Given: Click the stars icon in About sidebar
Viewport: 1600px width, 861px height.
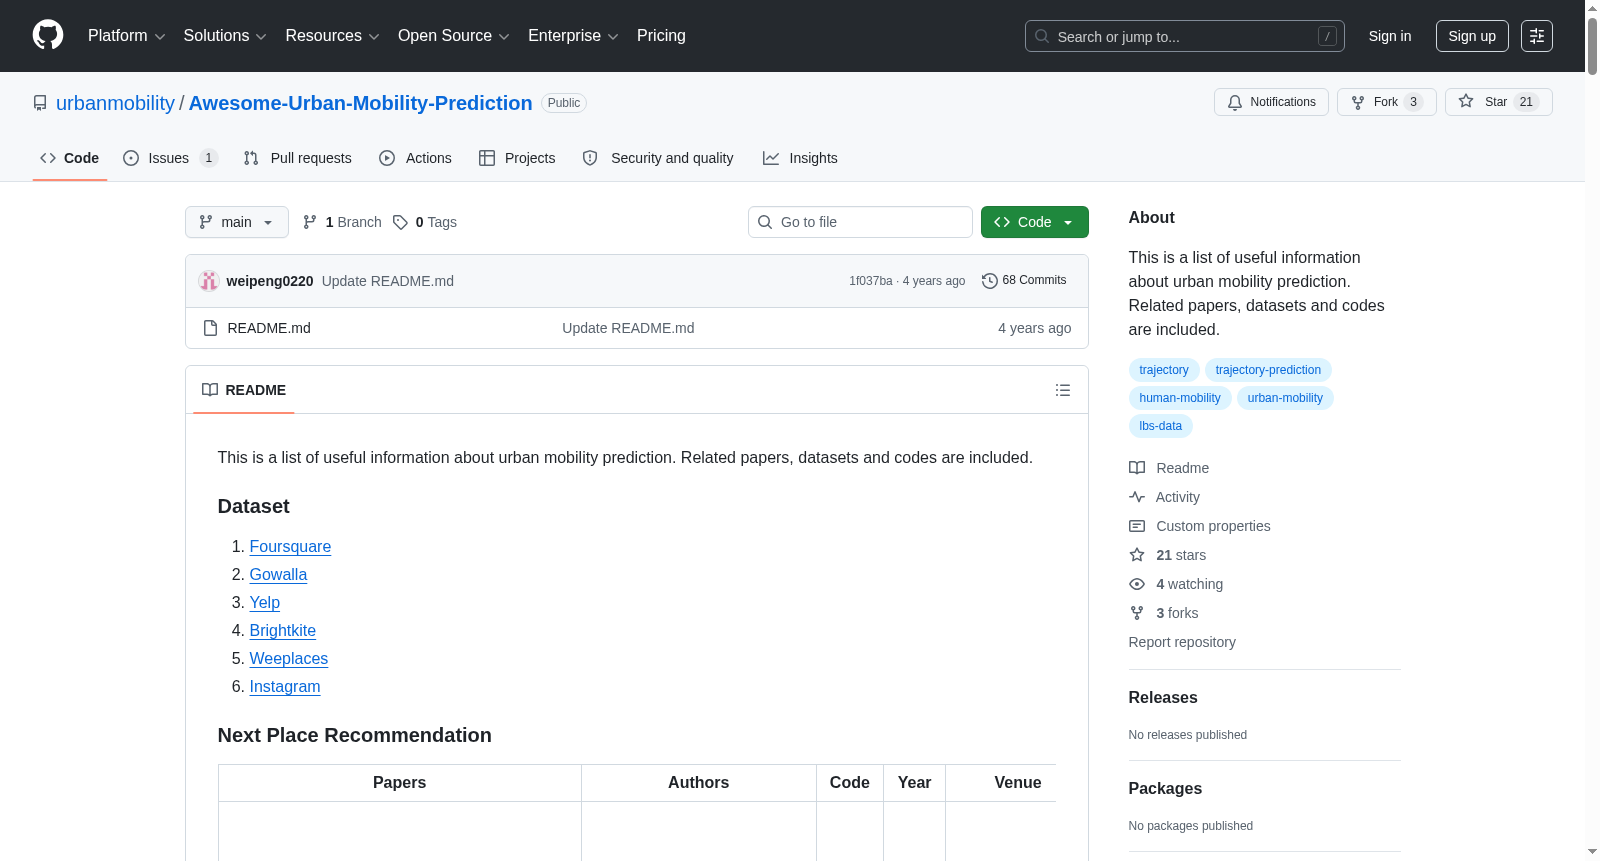Looking at the screenshot, I should tap(1137, 555).
